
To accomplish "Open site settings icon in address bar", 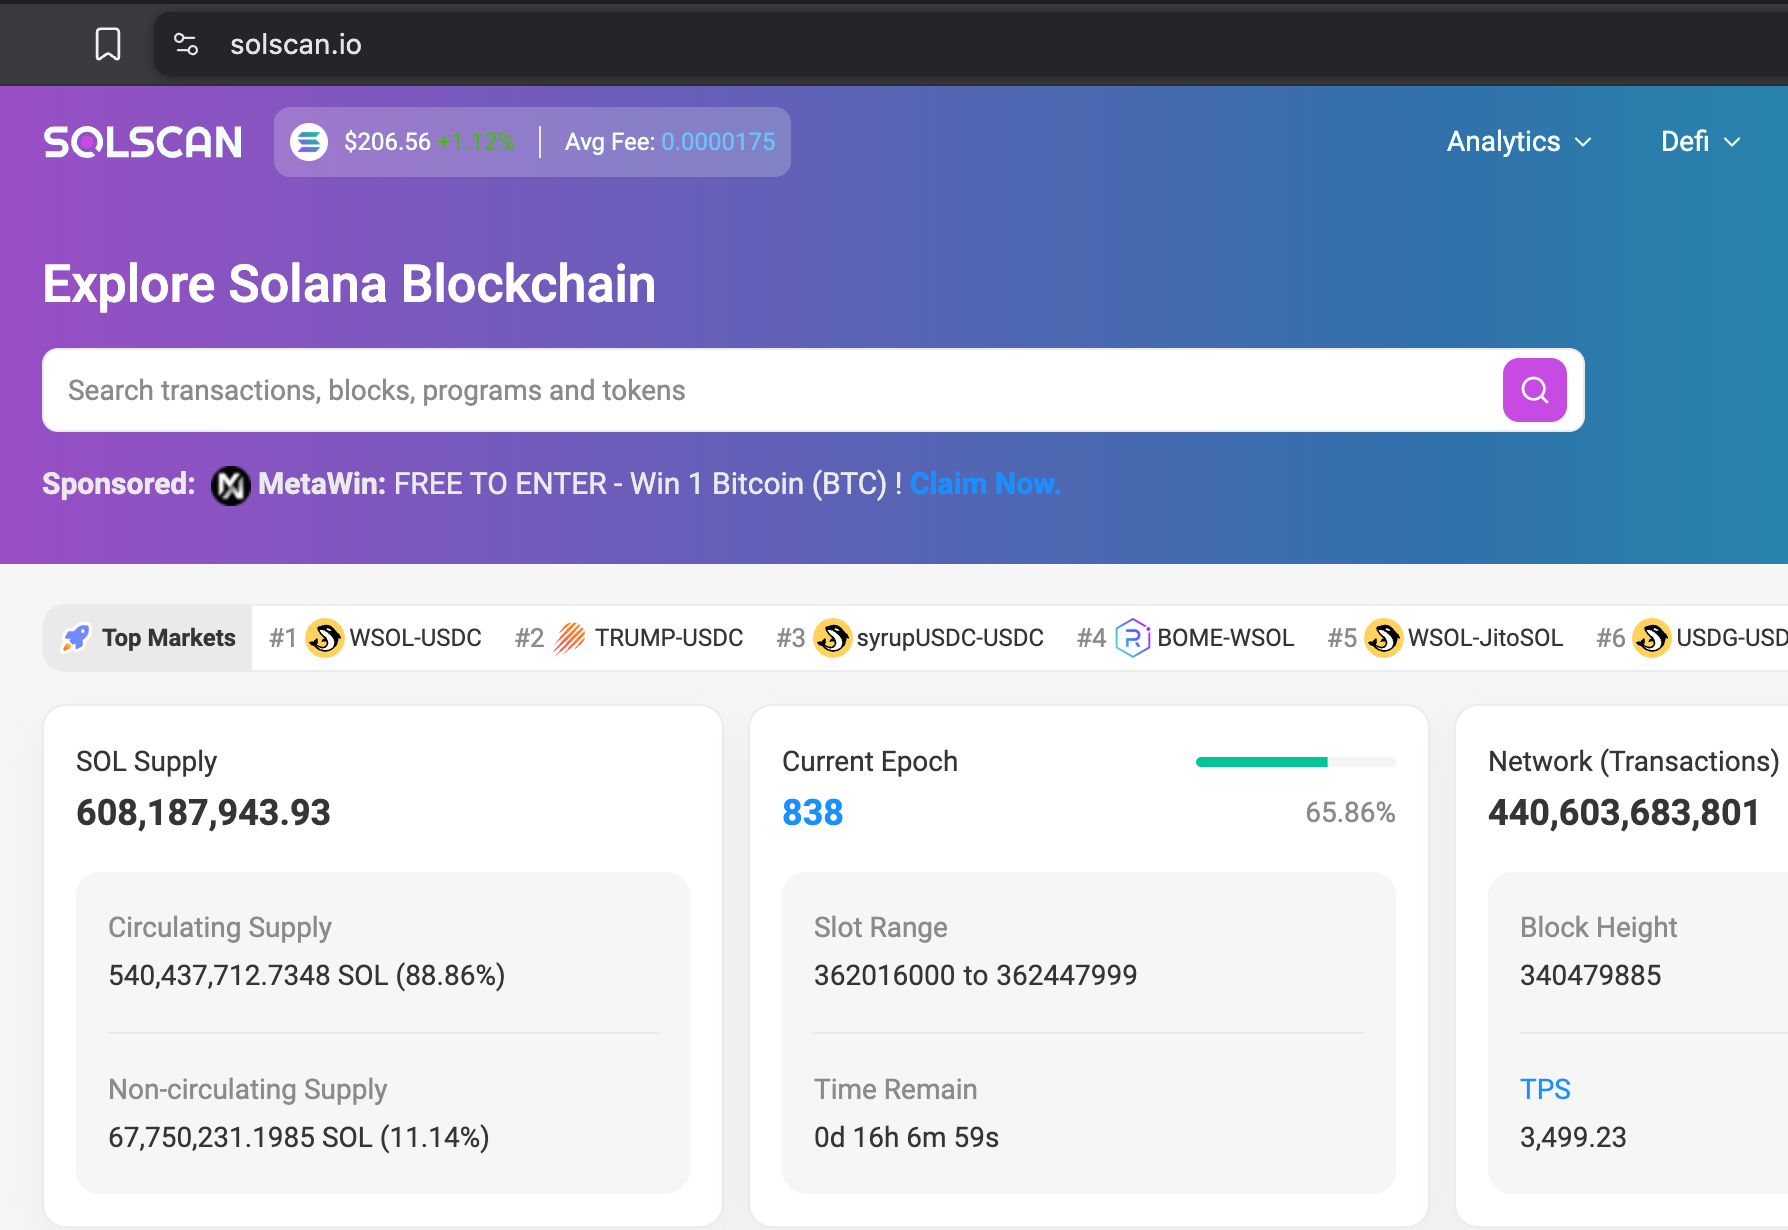I will 186,44.
